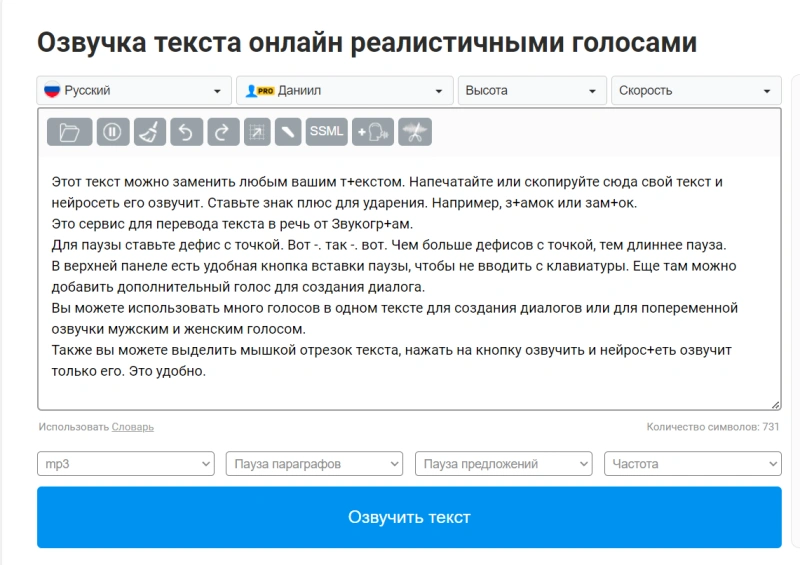Expand the Высота pitch dropdown
Viewport: 800px width, 565px height.
tap(532, 91)
